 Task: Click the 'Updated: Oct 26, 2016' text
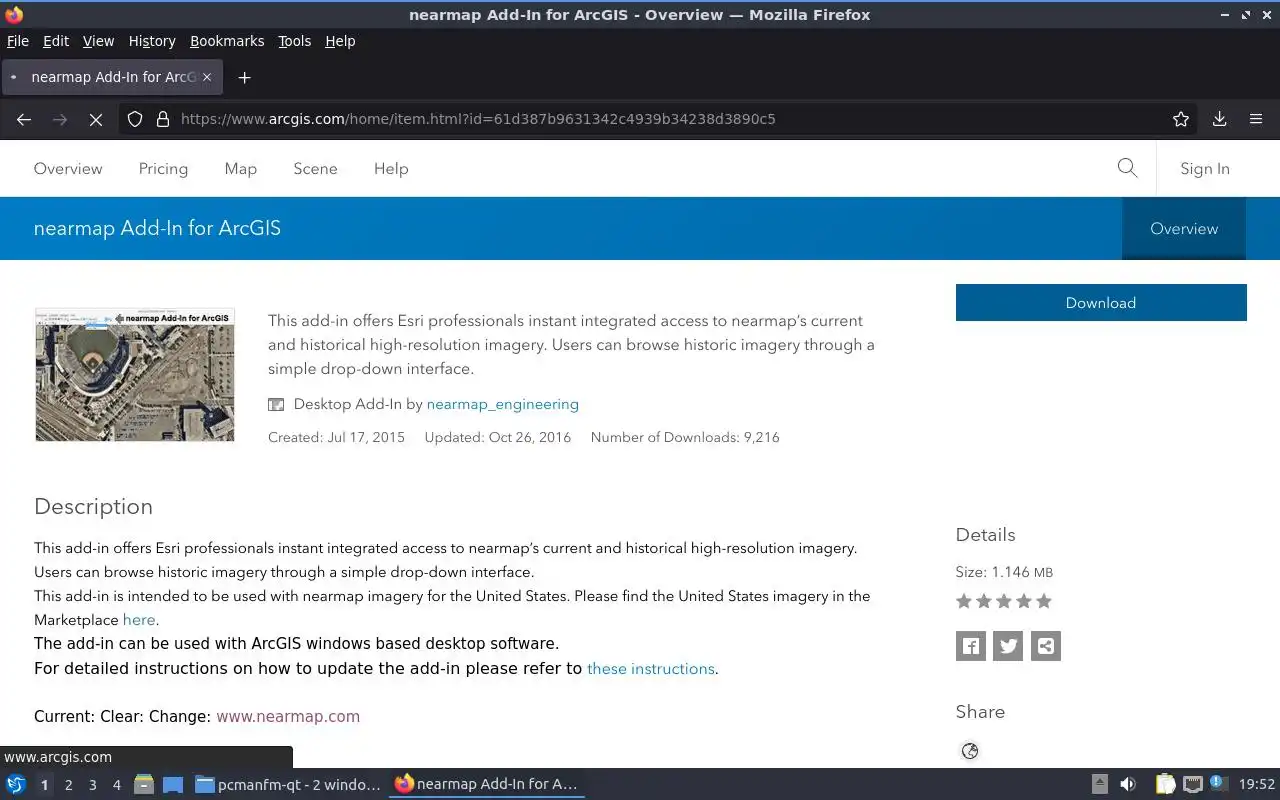coord(498,437)
